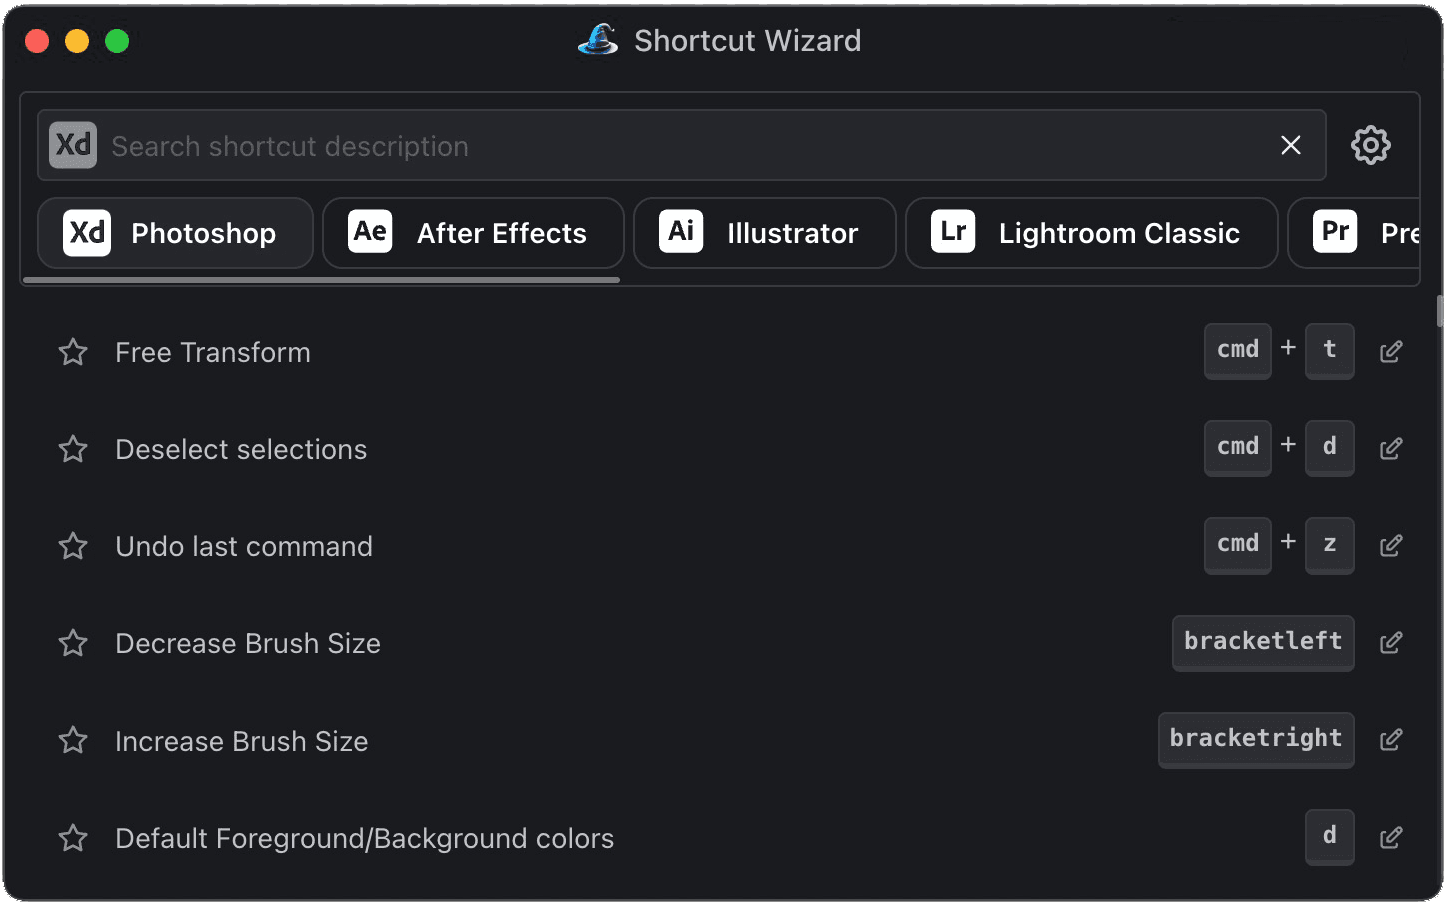Image resolution: width=1445 pixels, height=905 pixels.
Task: Edit the Free Transform shortcut
Action: click(x=1391, y=352)
